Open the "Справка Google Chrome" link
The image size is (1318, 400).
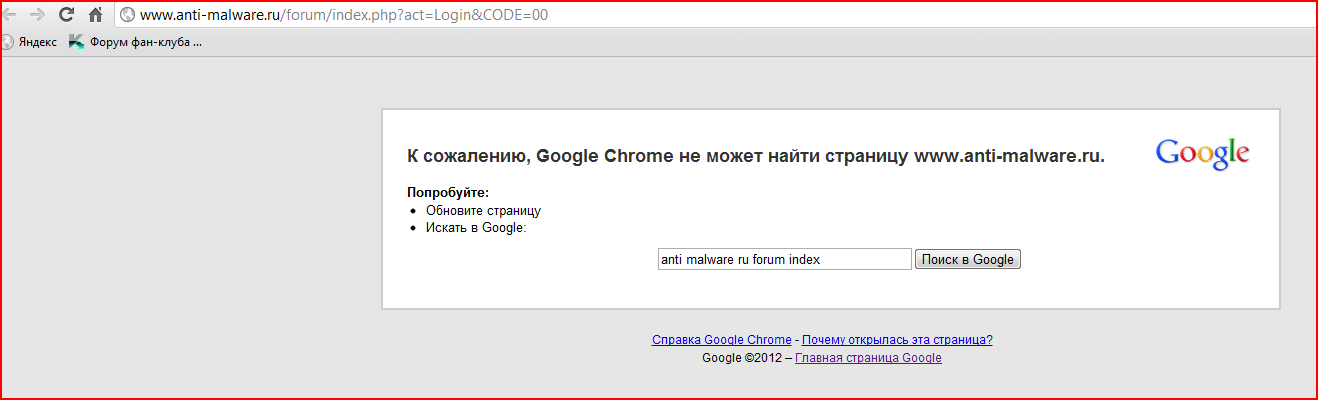[721, 340]
